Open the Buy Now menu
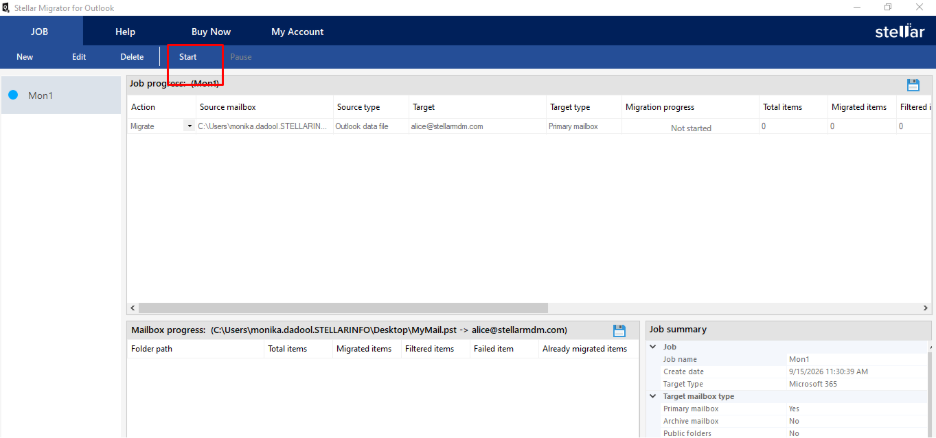This screenshot has height=438, width=936. point(211,32)
